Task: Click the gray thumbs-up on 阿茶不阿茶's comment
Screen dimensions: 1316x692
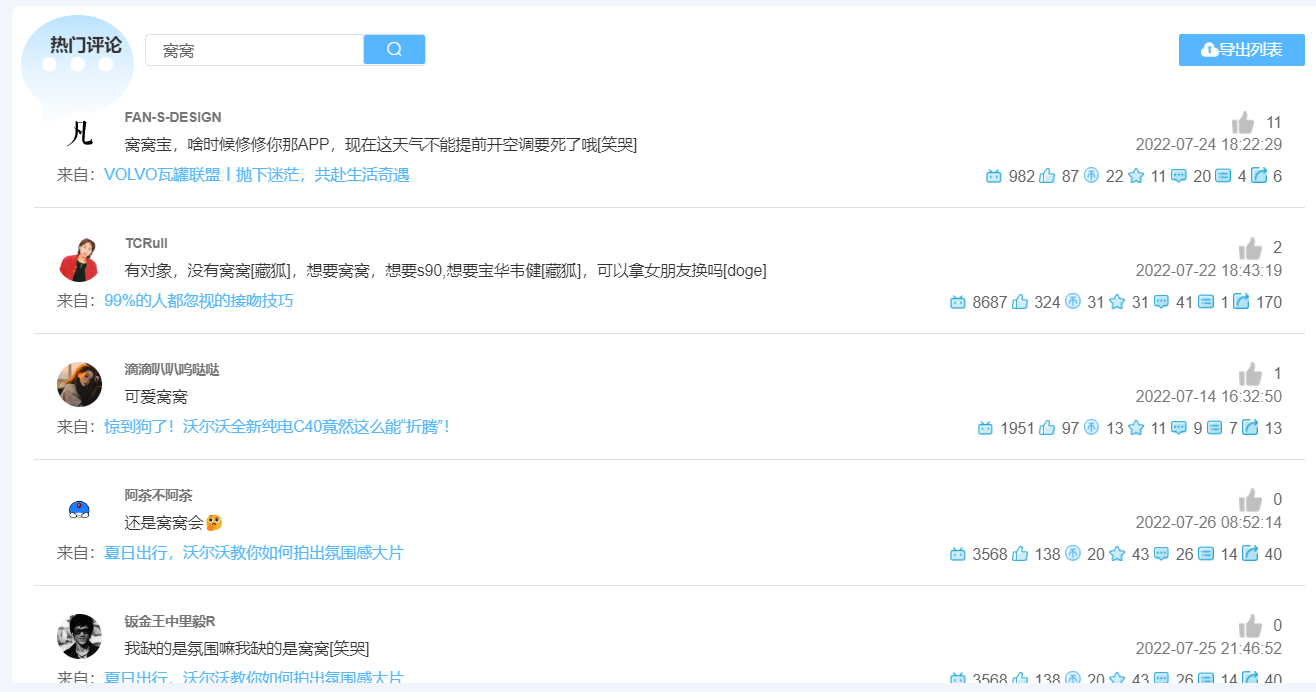Action: pyautogui.click(x=1250, y=500)
